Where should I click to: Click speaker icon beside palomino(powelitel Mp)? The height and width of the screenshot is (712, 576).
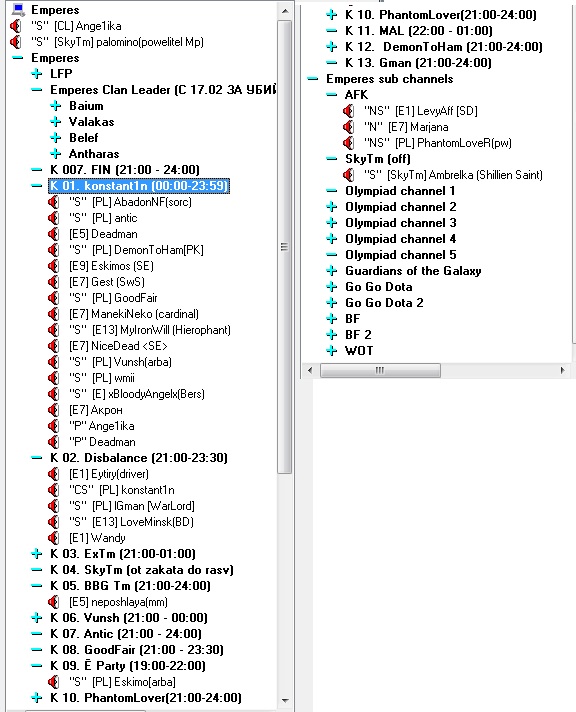[15, 42]
